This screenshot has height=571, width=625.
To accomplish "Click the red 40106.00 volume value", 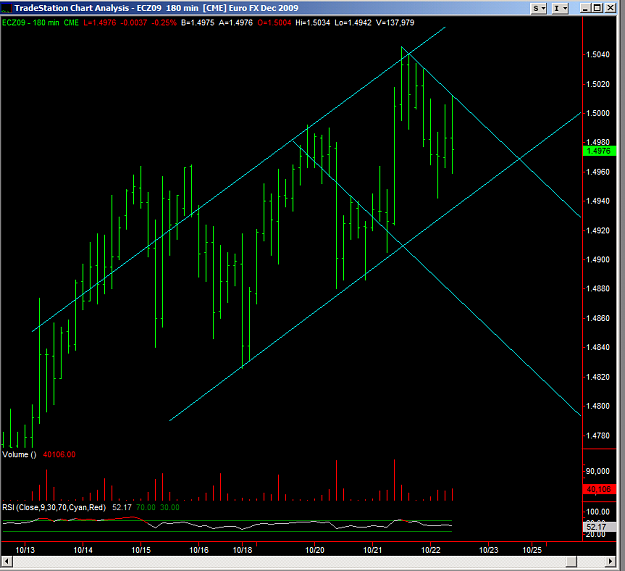I will point(59,455).
